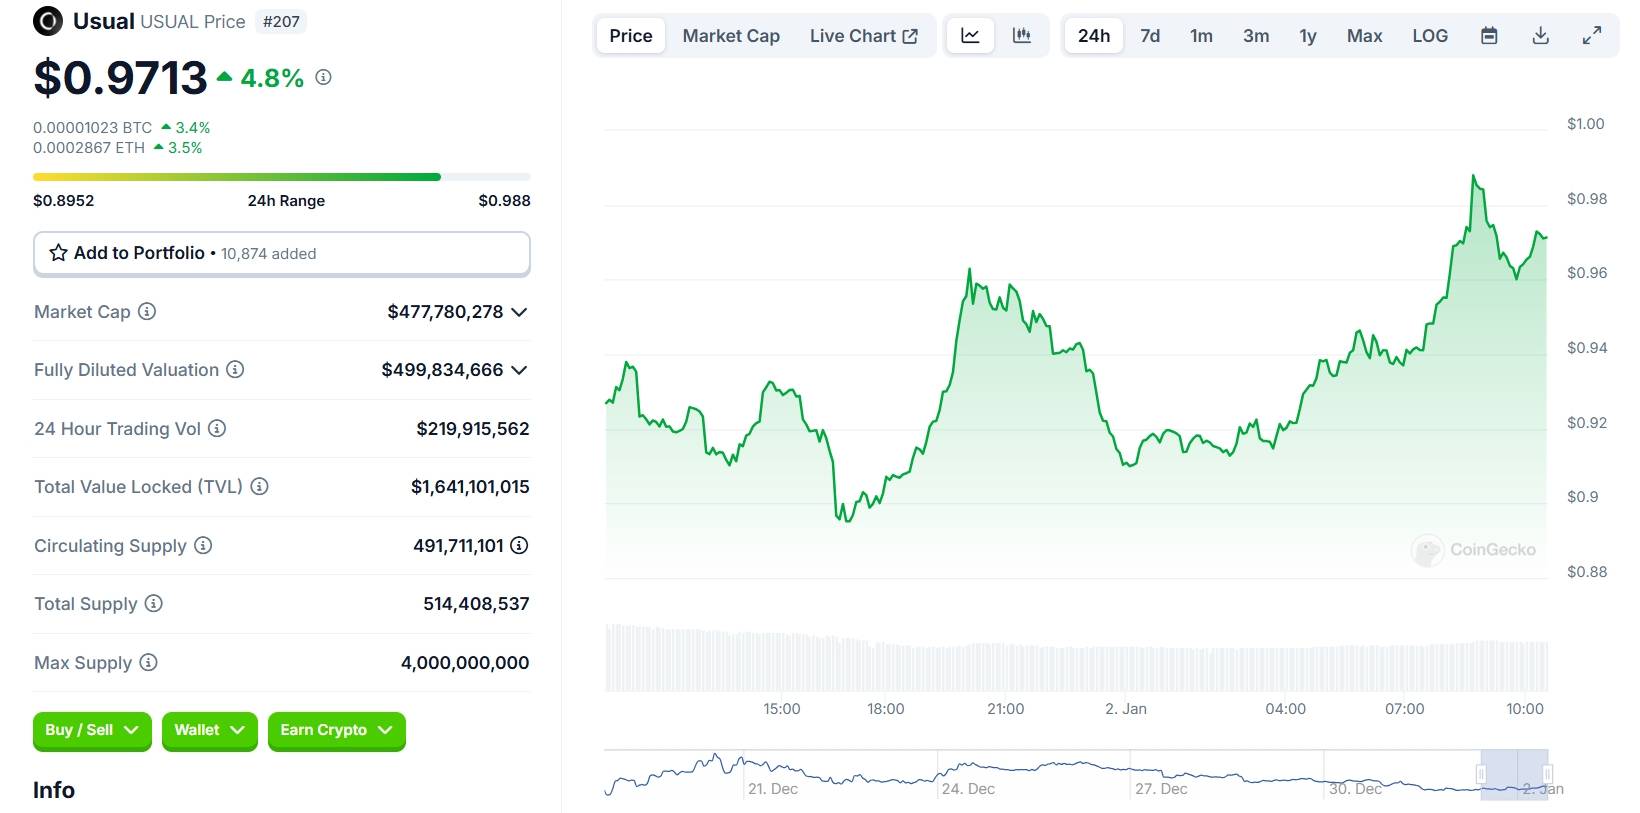Show 24 Hour Trading Vol info icon
This screenshot has width=1640, height=813.
(x=217, y=428)
